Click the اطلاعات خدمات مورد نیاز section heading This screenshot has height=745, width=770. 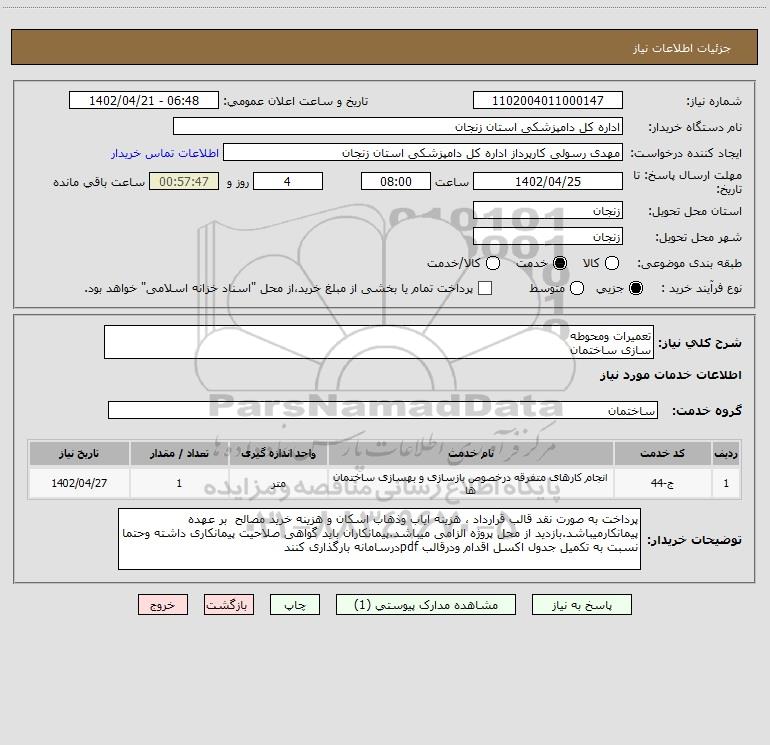(x=670, y=375)
